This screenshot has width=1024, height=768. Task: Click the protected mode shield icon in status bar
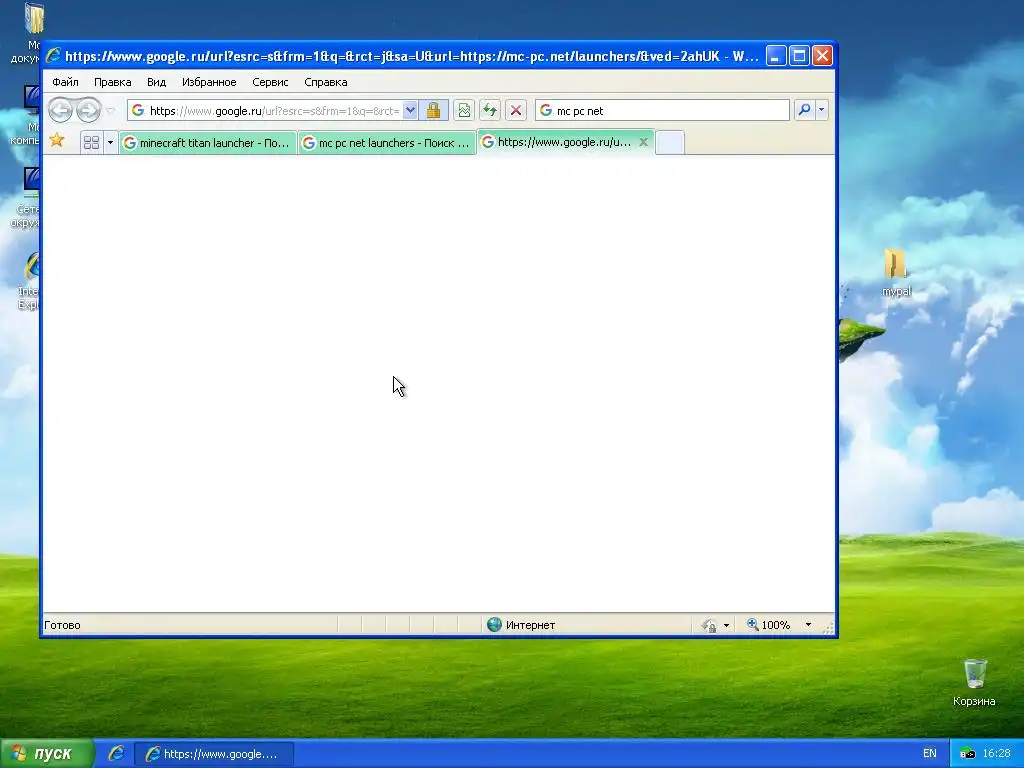tap(709, 626)
